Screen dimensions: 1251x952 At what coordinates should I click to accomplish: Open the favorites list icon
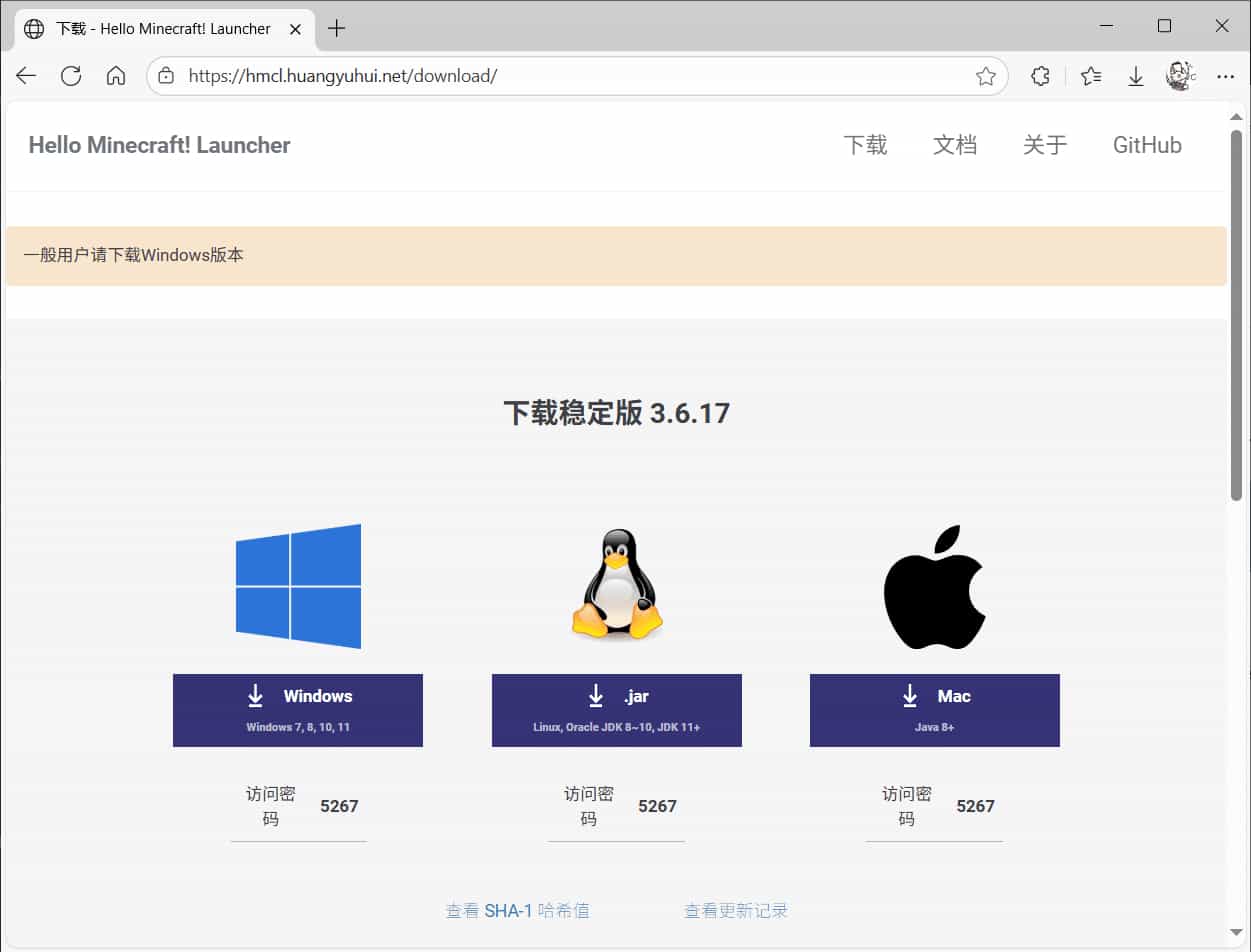click(1091, 76)
